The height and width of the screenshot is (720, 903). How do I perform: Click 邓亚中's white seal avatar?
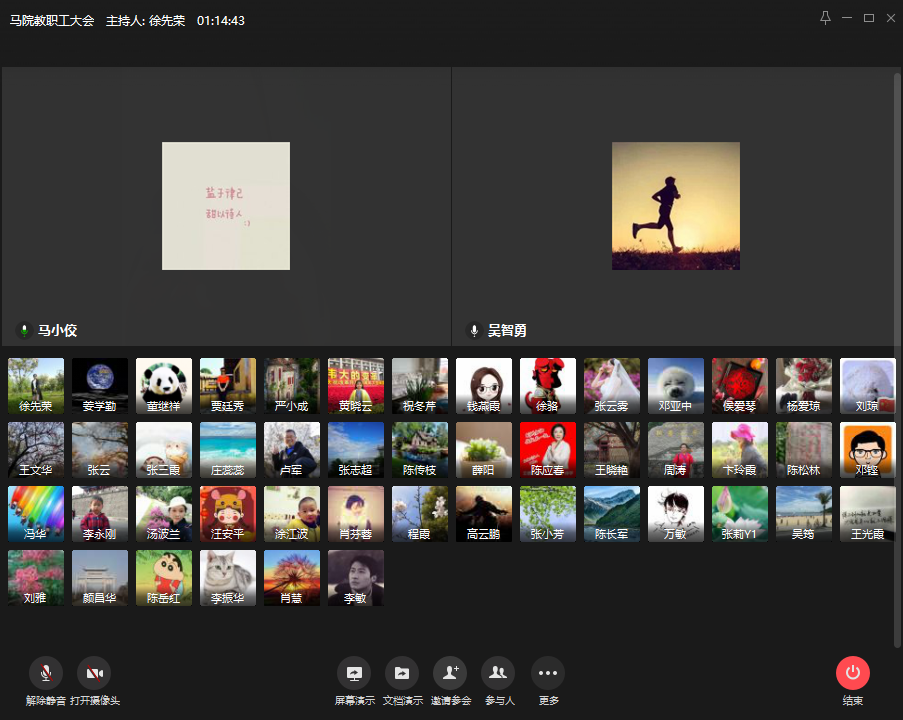676,386
